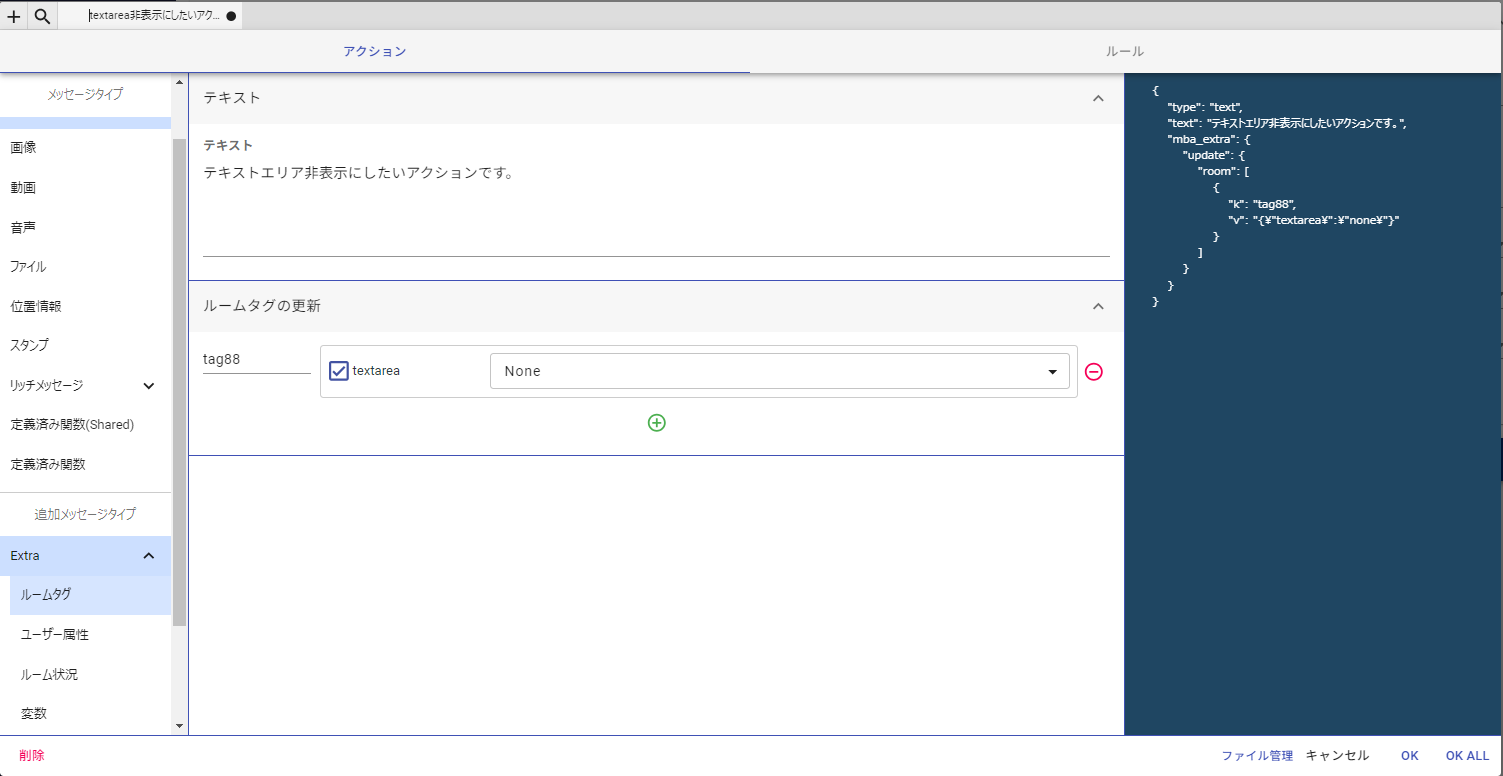1503x776 pixels.
Task: Select 位置情報 message type
Action: (85, 306)
